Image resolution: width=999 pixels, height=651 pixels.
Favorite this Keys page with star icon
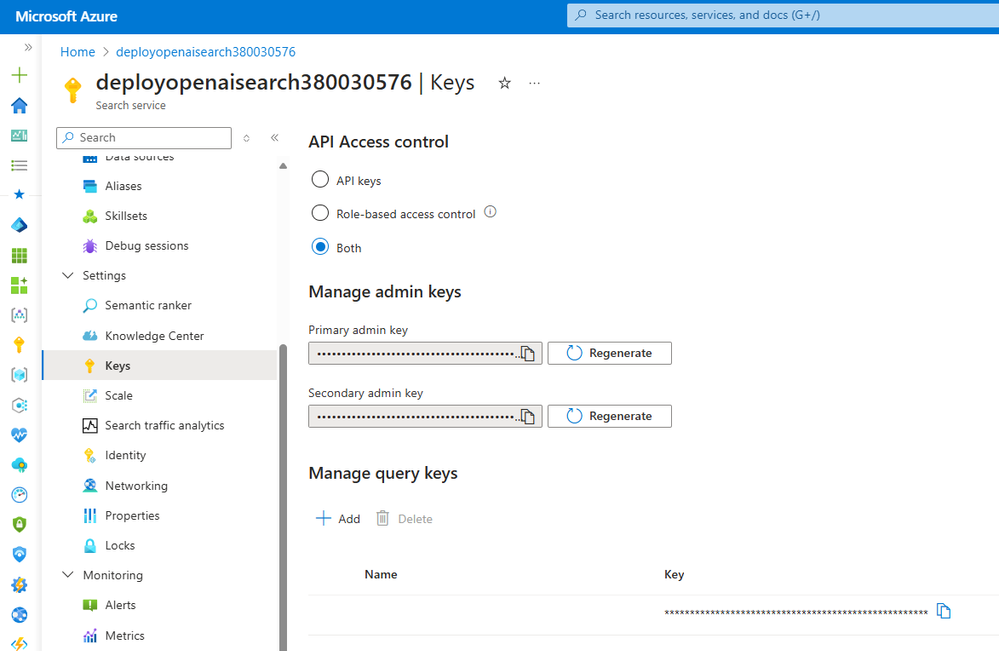(505, 83)
